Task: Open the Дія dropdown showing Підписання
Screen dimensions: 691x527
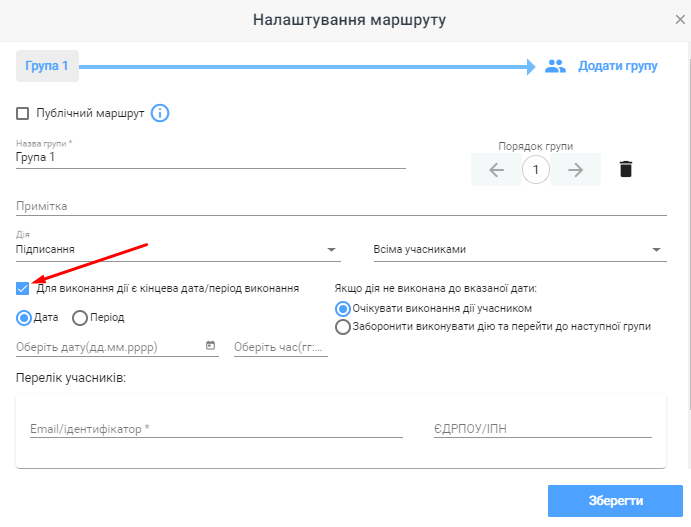Action: click(x=178, y=249)
